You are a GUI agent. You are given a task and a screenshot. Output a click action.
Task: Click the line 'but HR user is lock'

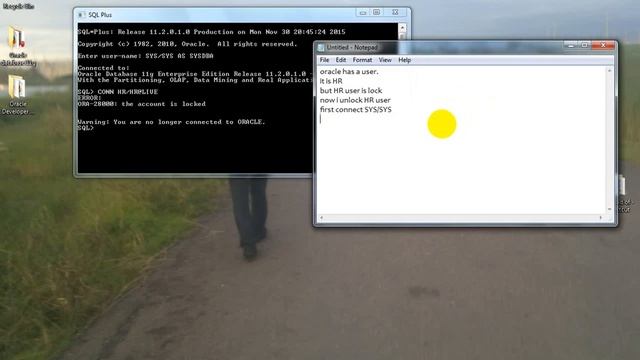pyautogui.click(x=351, y=90)
